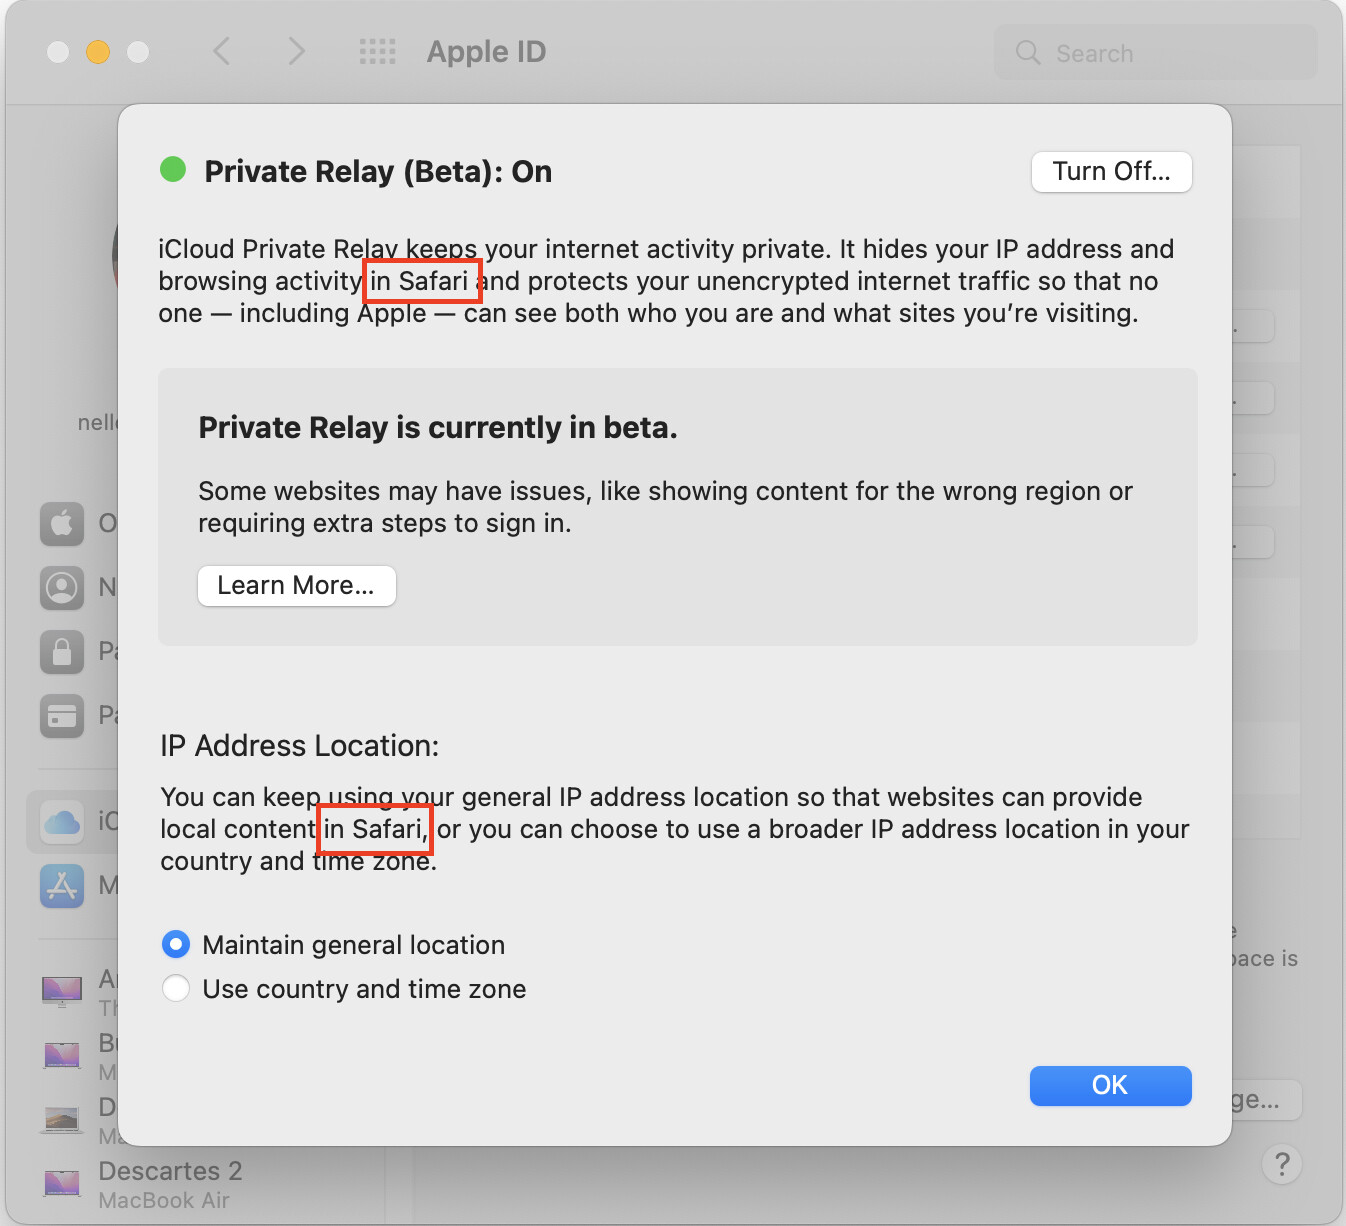Select the iCloud sidebar icon

pyautogui.click(x=62, y=822)
